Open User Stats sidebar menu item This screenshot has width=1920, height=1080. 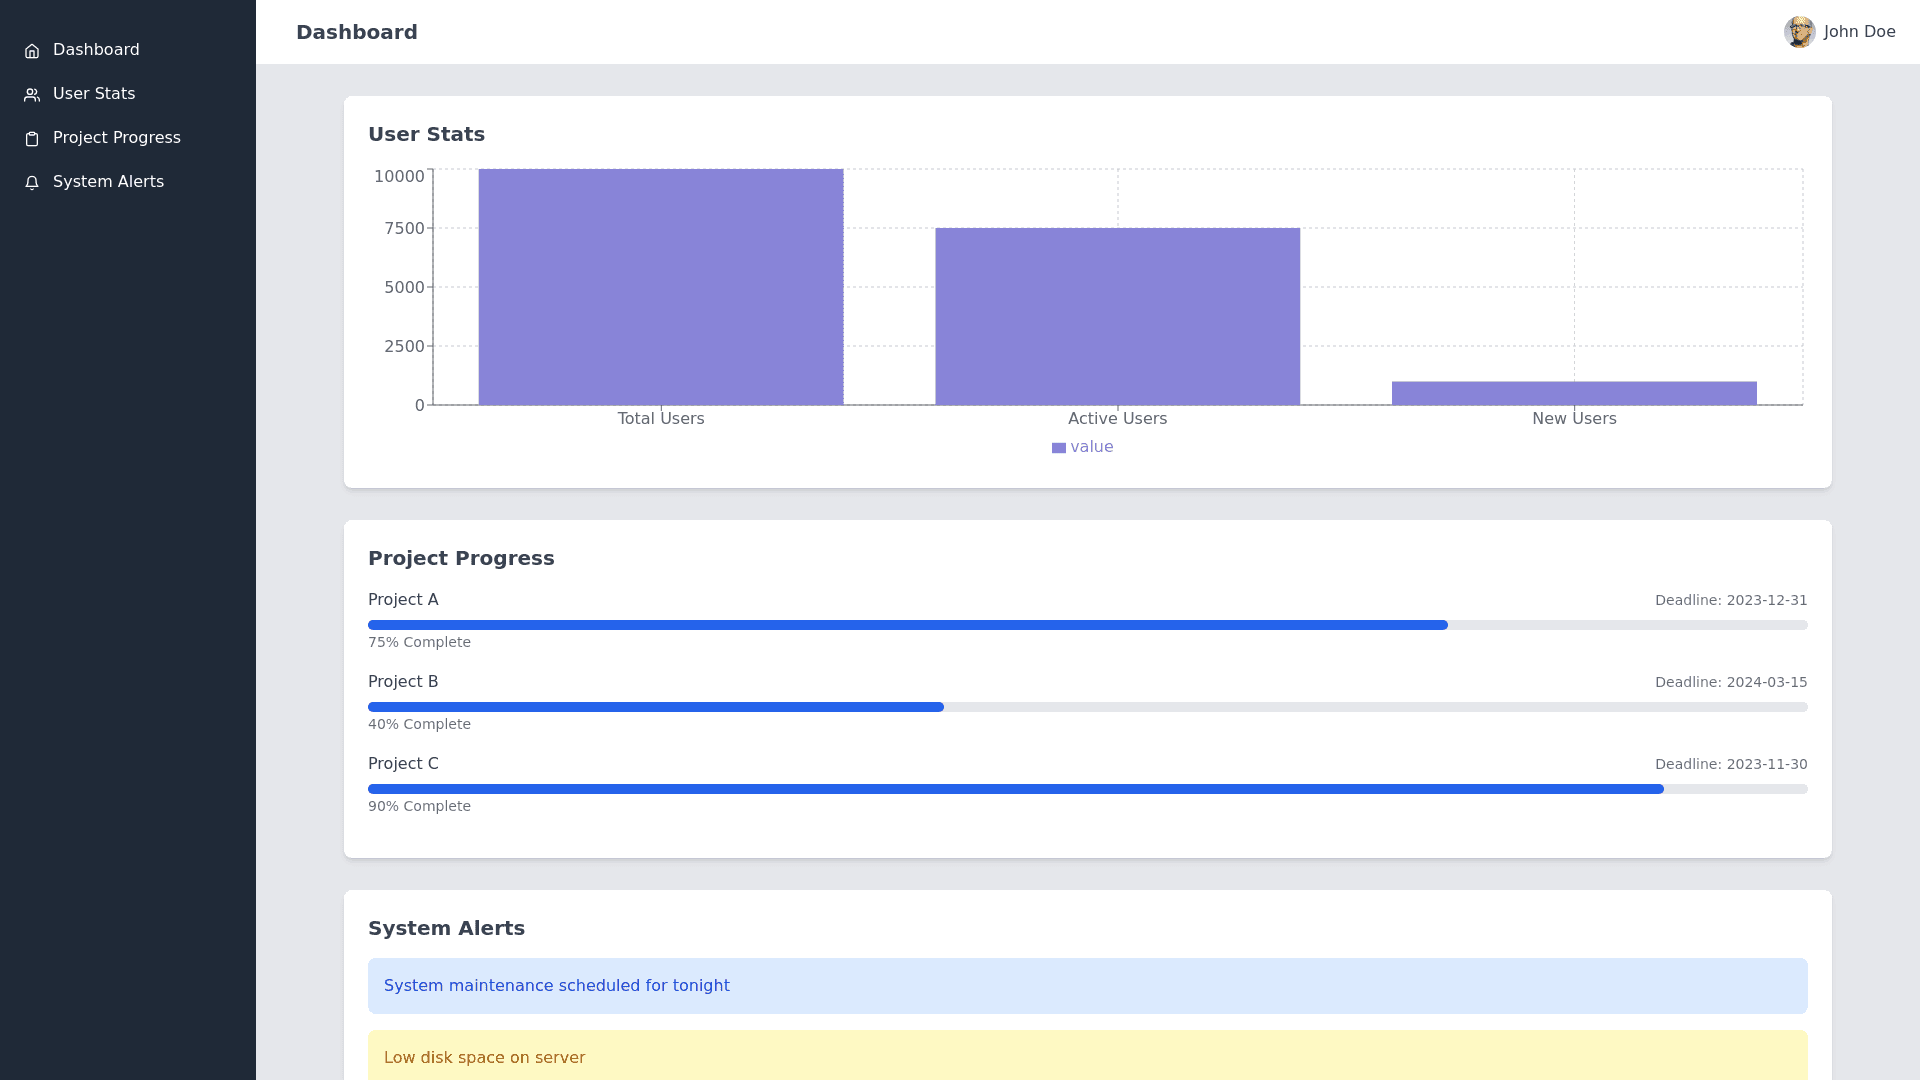(94, 94)
